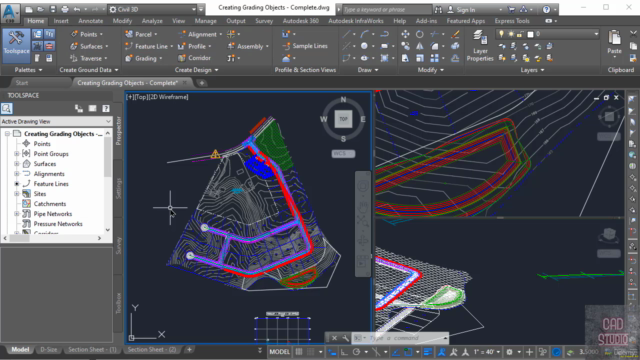Switch to Section Sheet - (1) layout tab

92,349
